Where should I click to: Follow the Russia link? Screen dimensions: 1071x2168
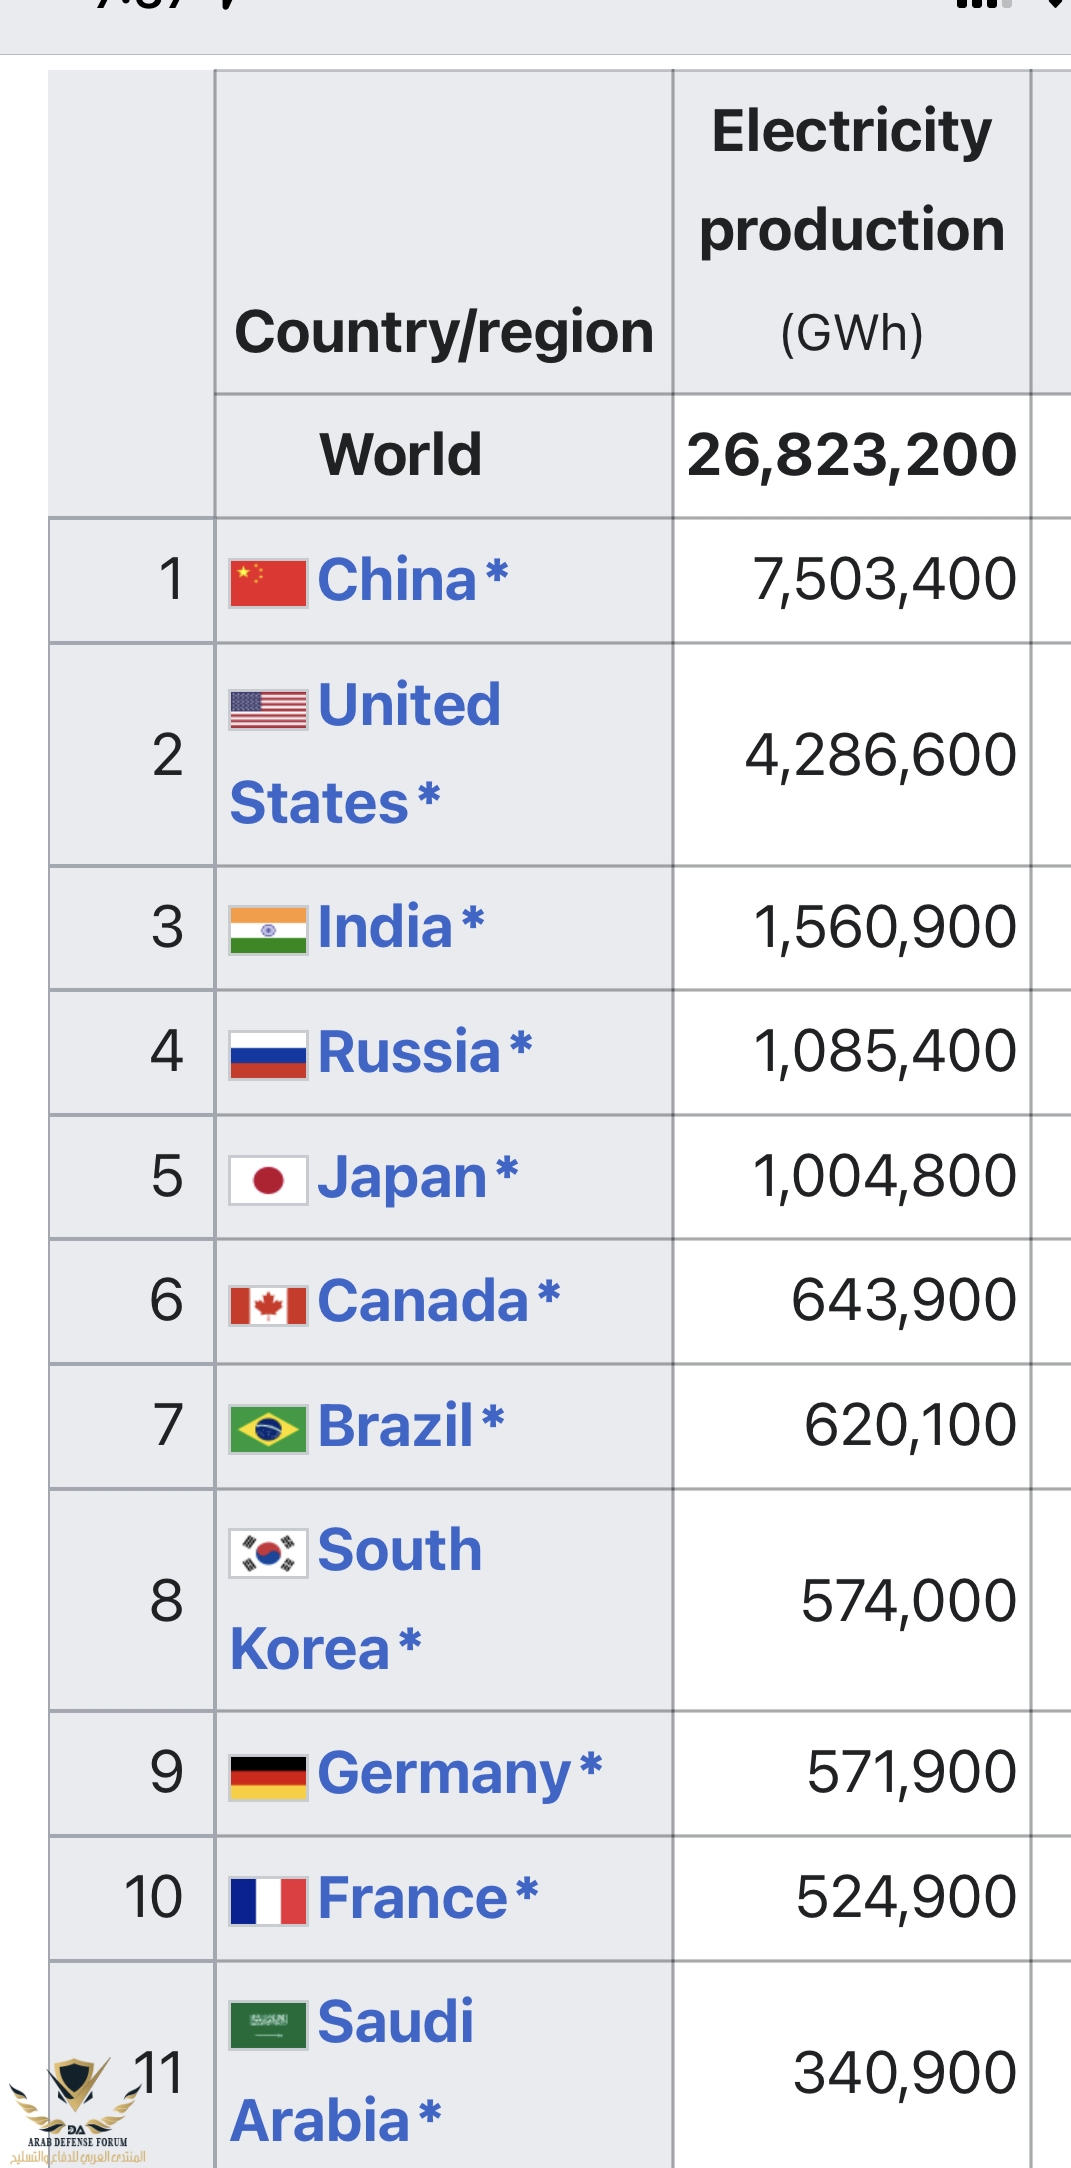[x=409, y=1052]
